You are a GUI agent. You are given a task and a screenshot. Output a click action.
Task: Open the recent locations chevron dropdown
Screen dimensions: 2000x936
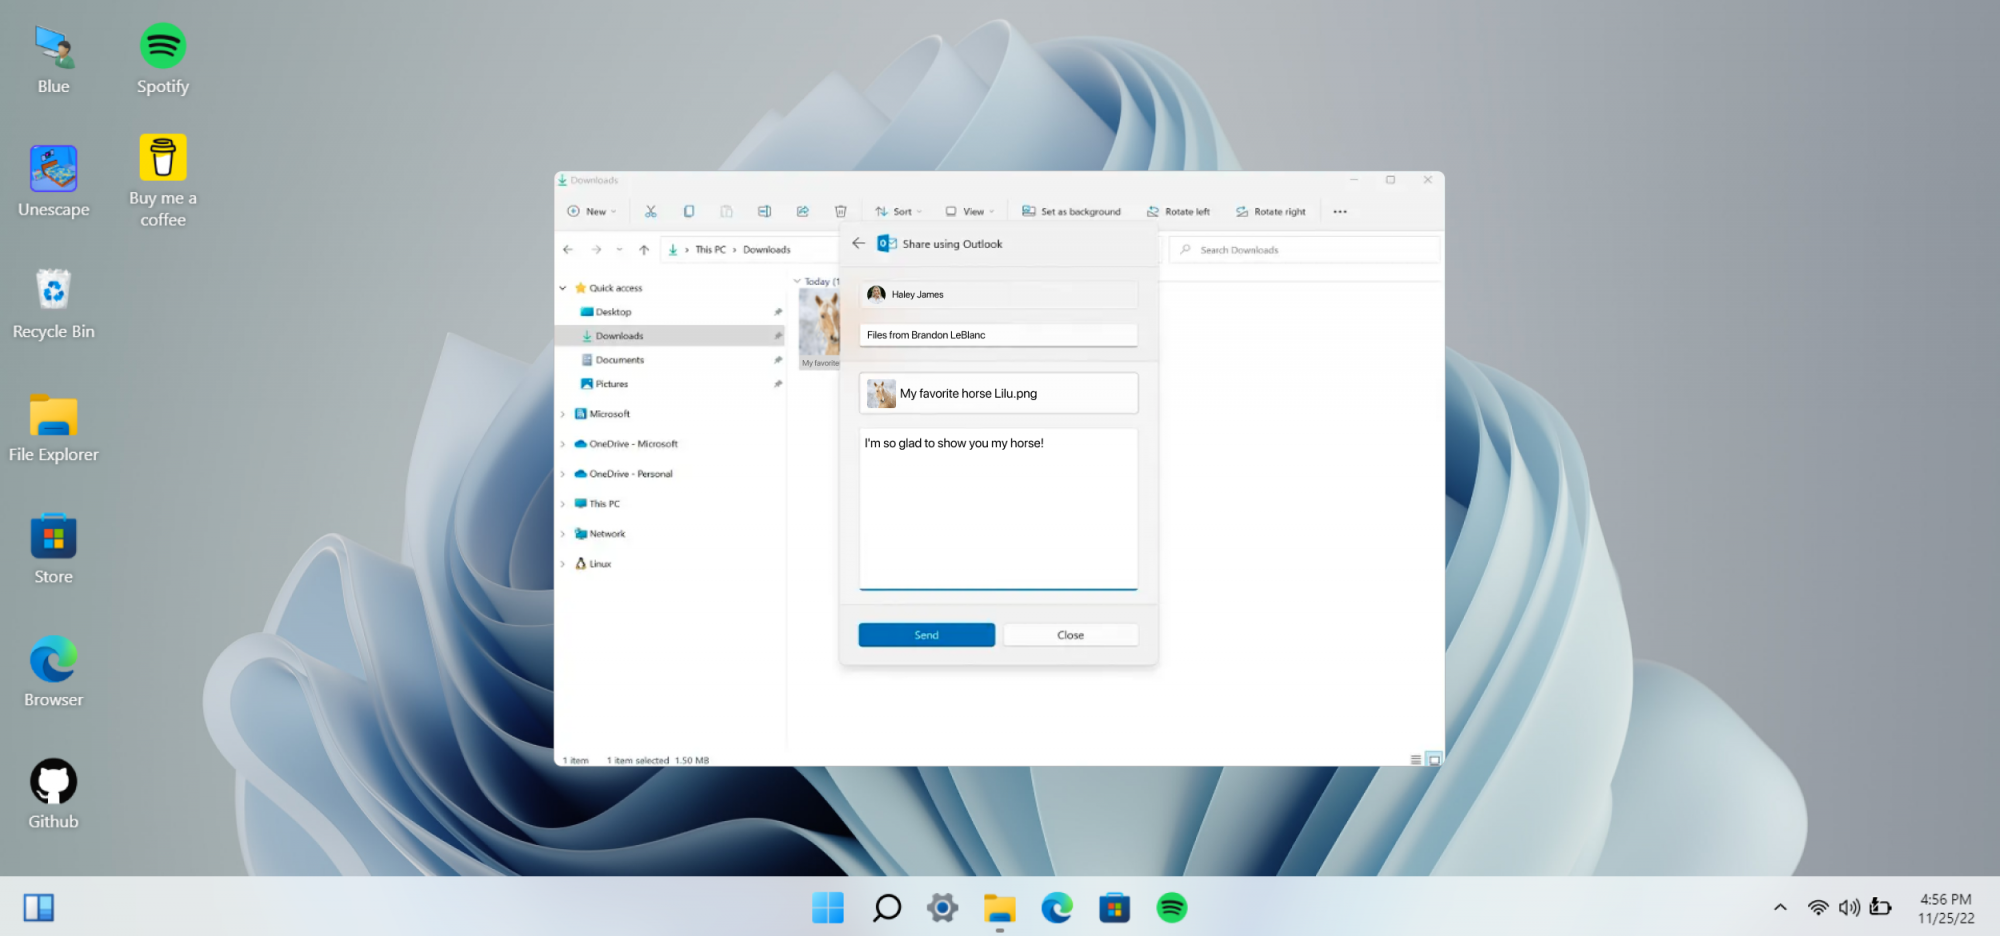pos(620,249)
